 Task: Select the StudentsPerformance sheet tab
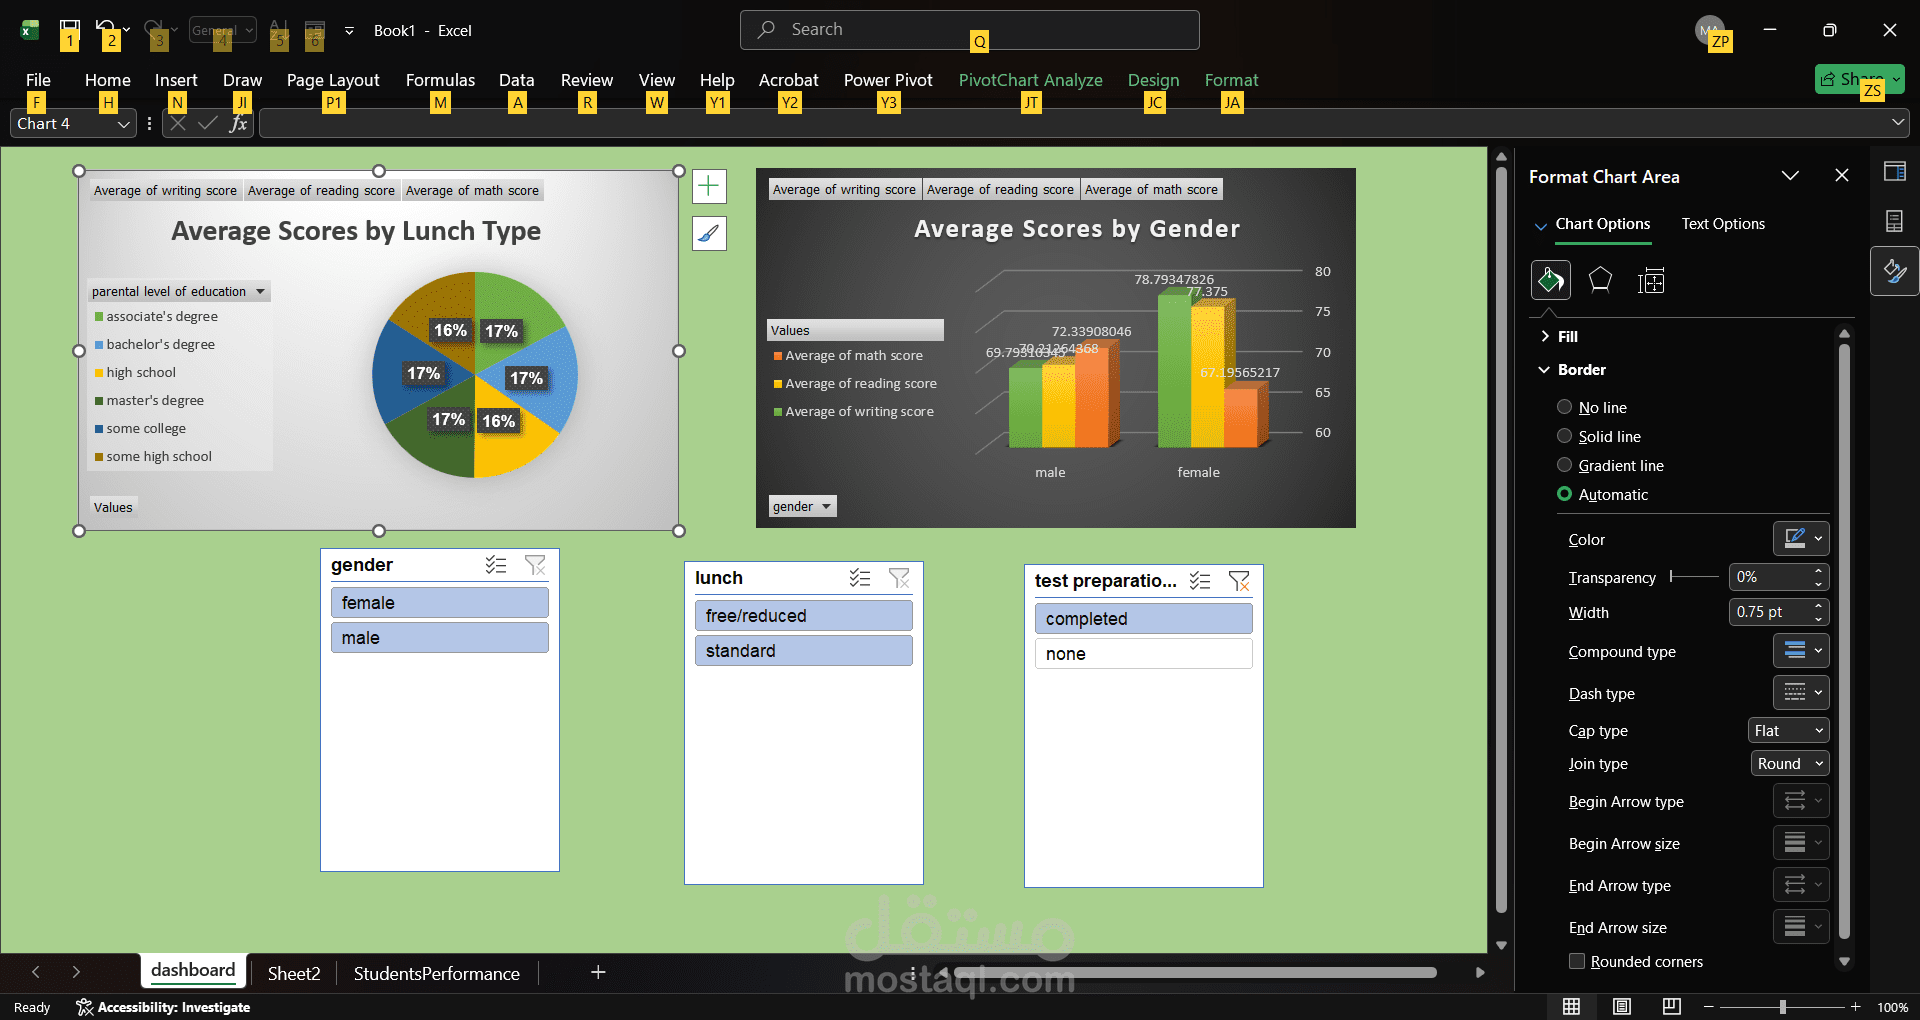436,973
